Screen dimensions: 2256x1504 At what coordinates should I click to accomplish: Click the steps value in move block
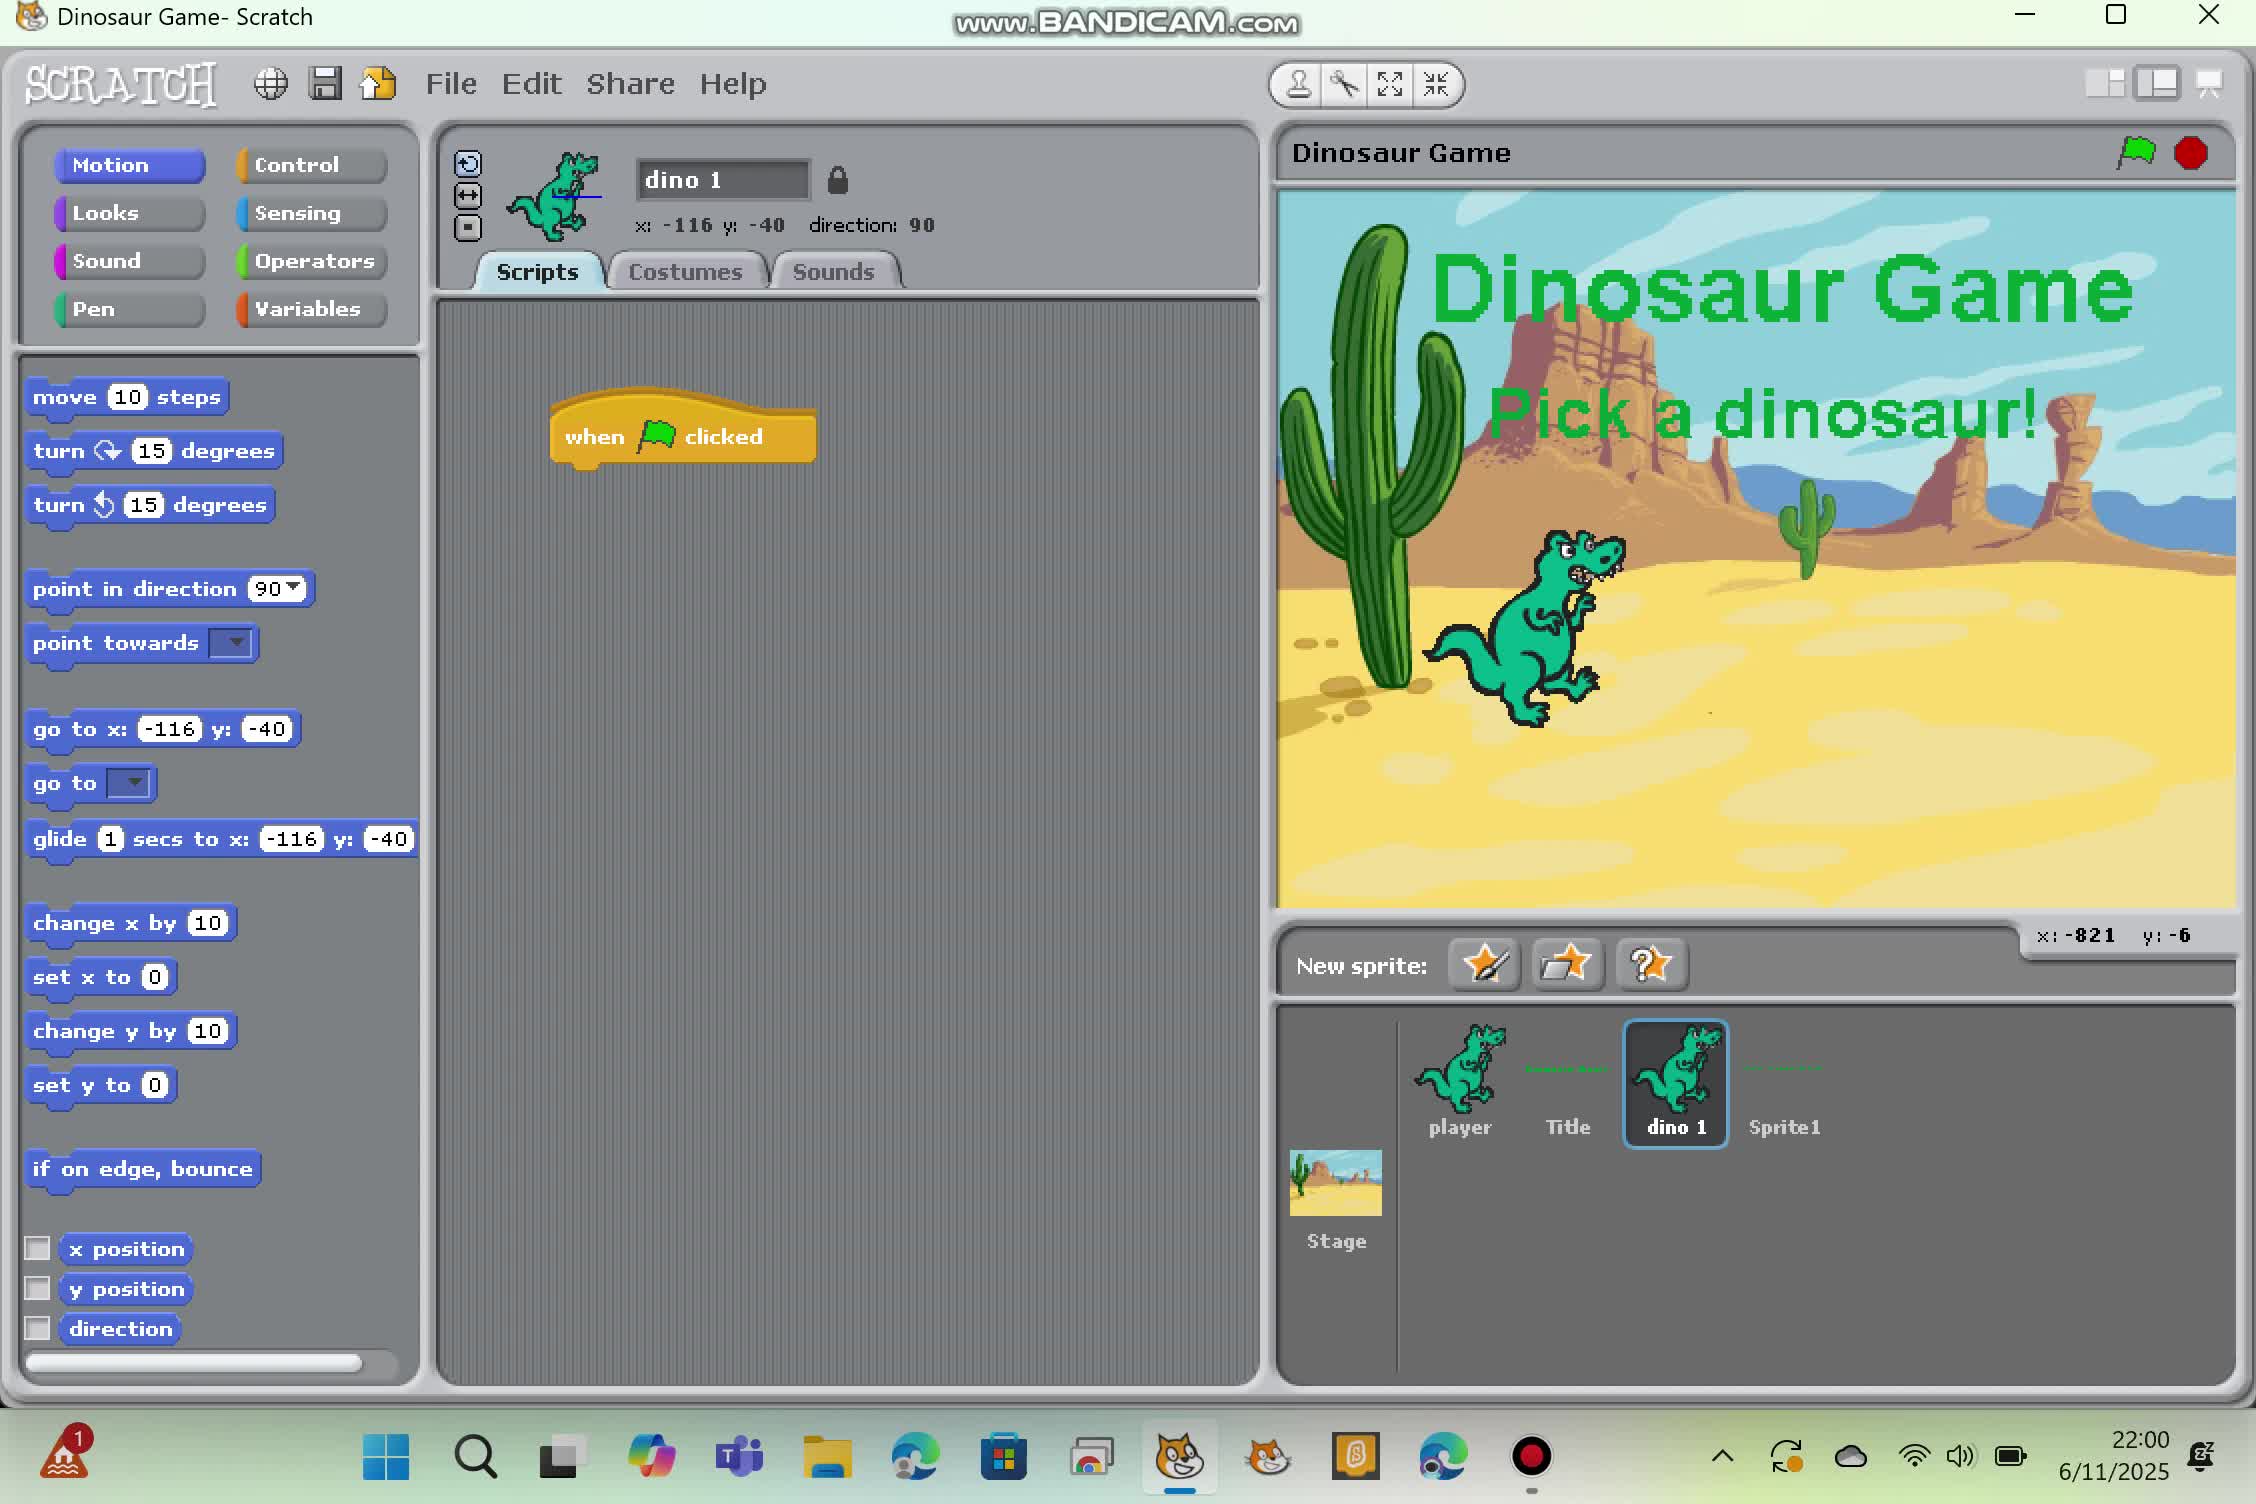(128, 397)
